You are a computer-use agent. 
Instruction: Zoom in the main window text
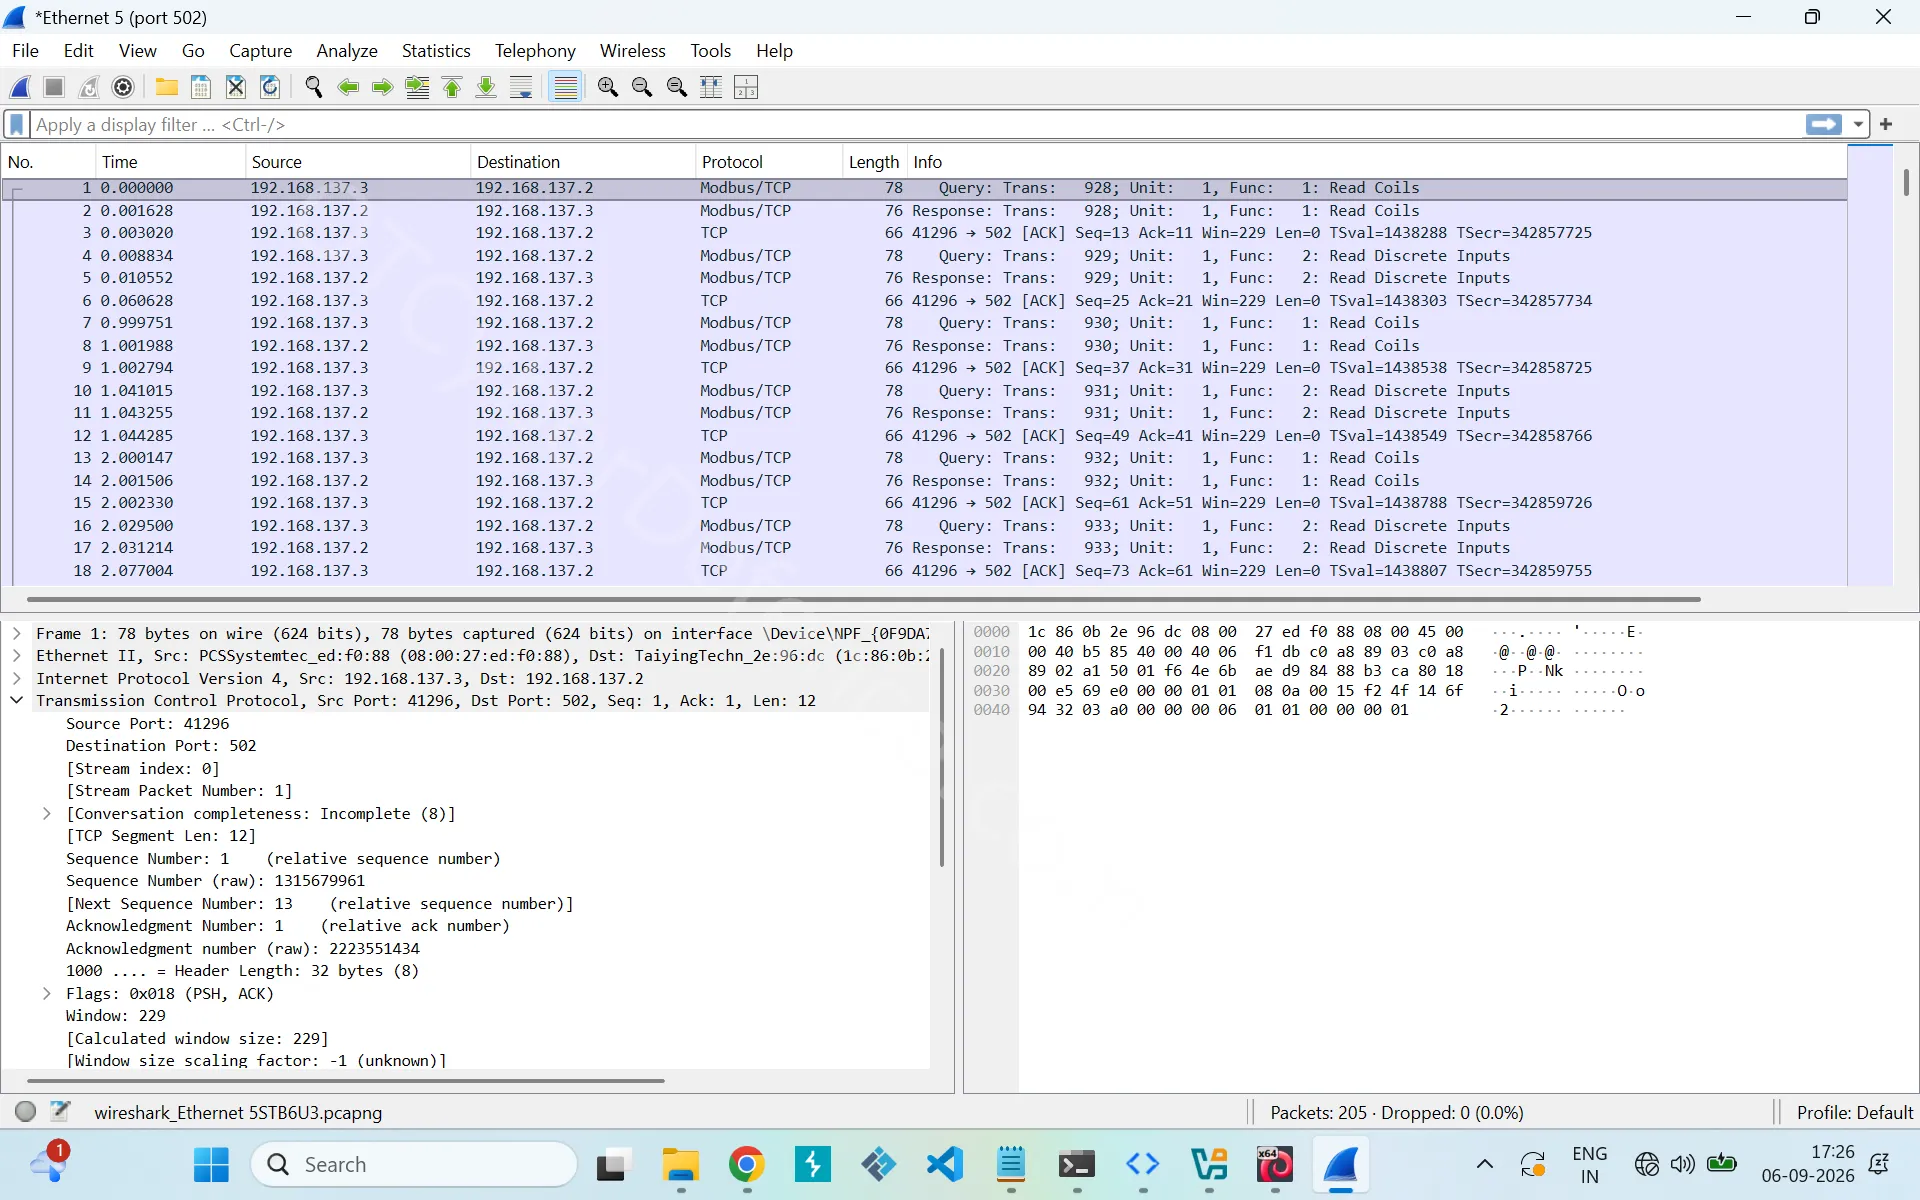click(x=608, y=87)
